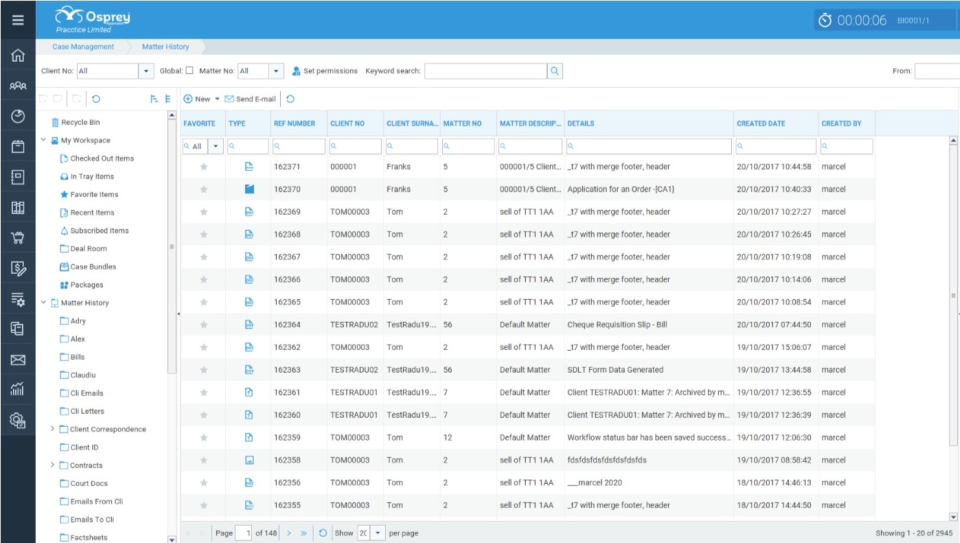Mark ref 162371 row as favorite star
Image resolution: width=960 pixels, height=543 pixels.
tap(204, 167)
